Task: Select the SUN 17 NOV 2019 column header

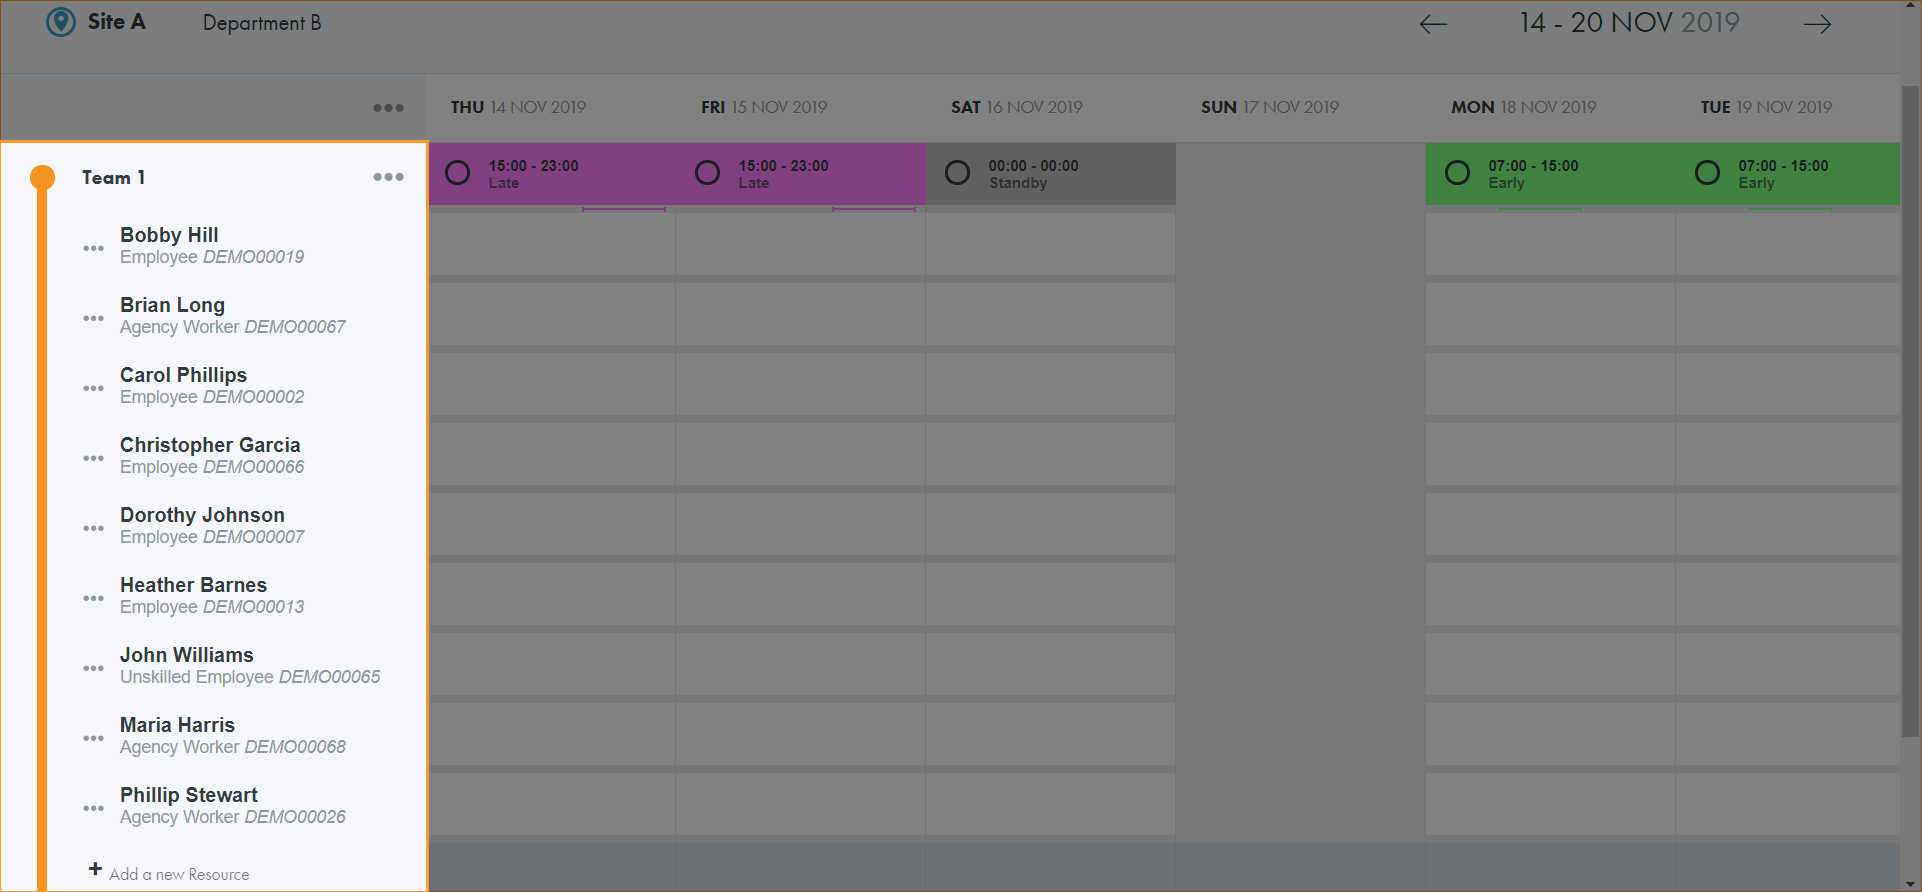Action: point(1269,107)
